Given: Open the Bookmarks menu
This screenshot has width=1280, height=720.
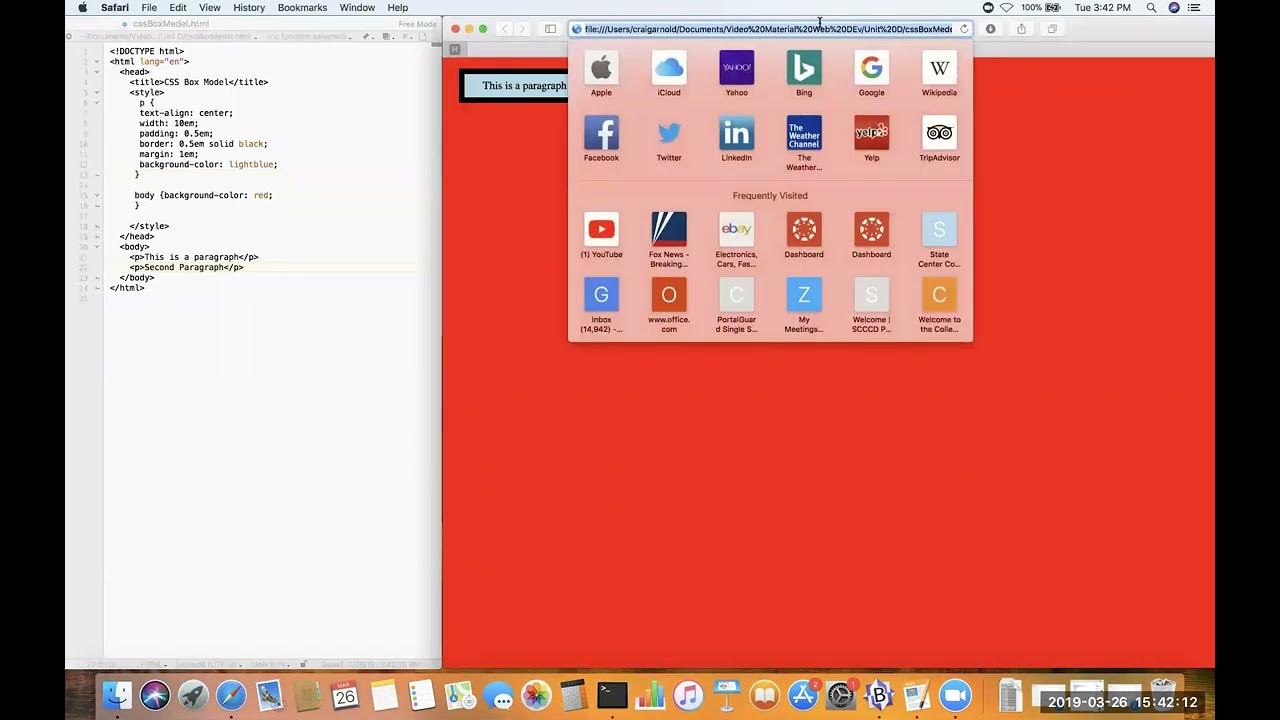Looking at the screenshot, I should (302, 7).
